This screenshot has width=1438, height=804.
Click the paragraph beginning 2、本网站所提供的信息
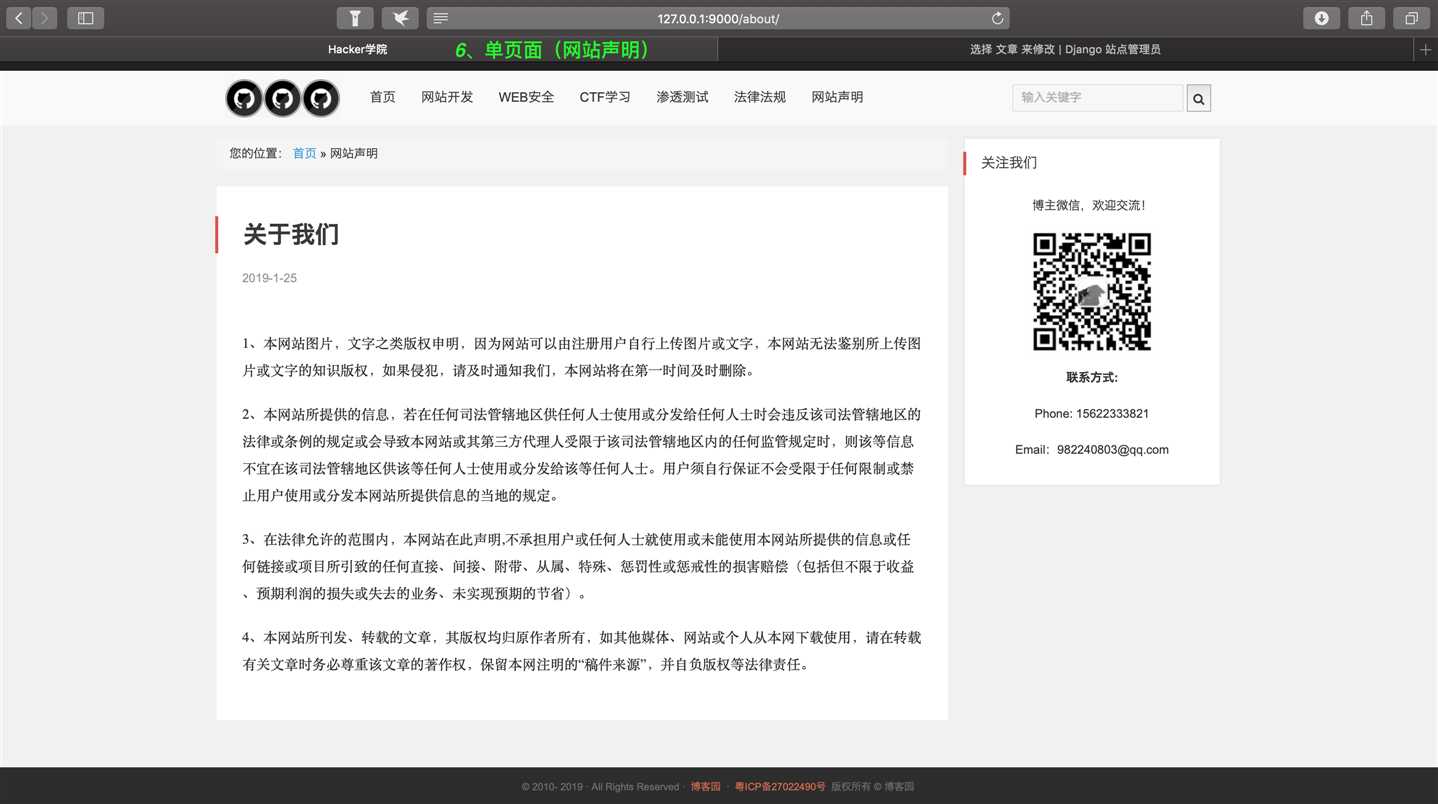pos(582,455)
